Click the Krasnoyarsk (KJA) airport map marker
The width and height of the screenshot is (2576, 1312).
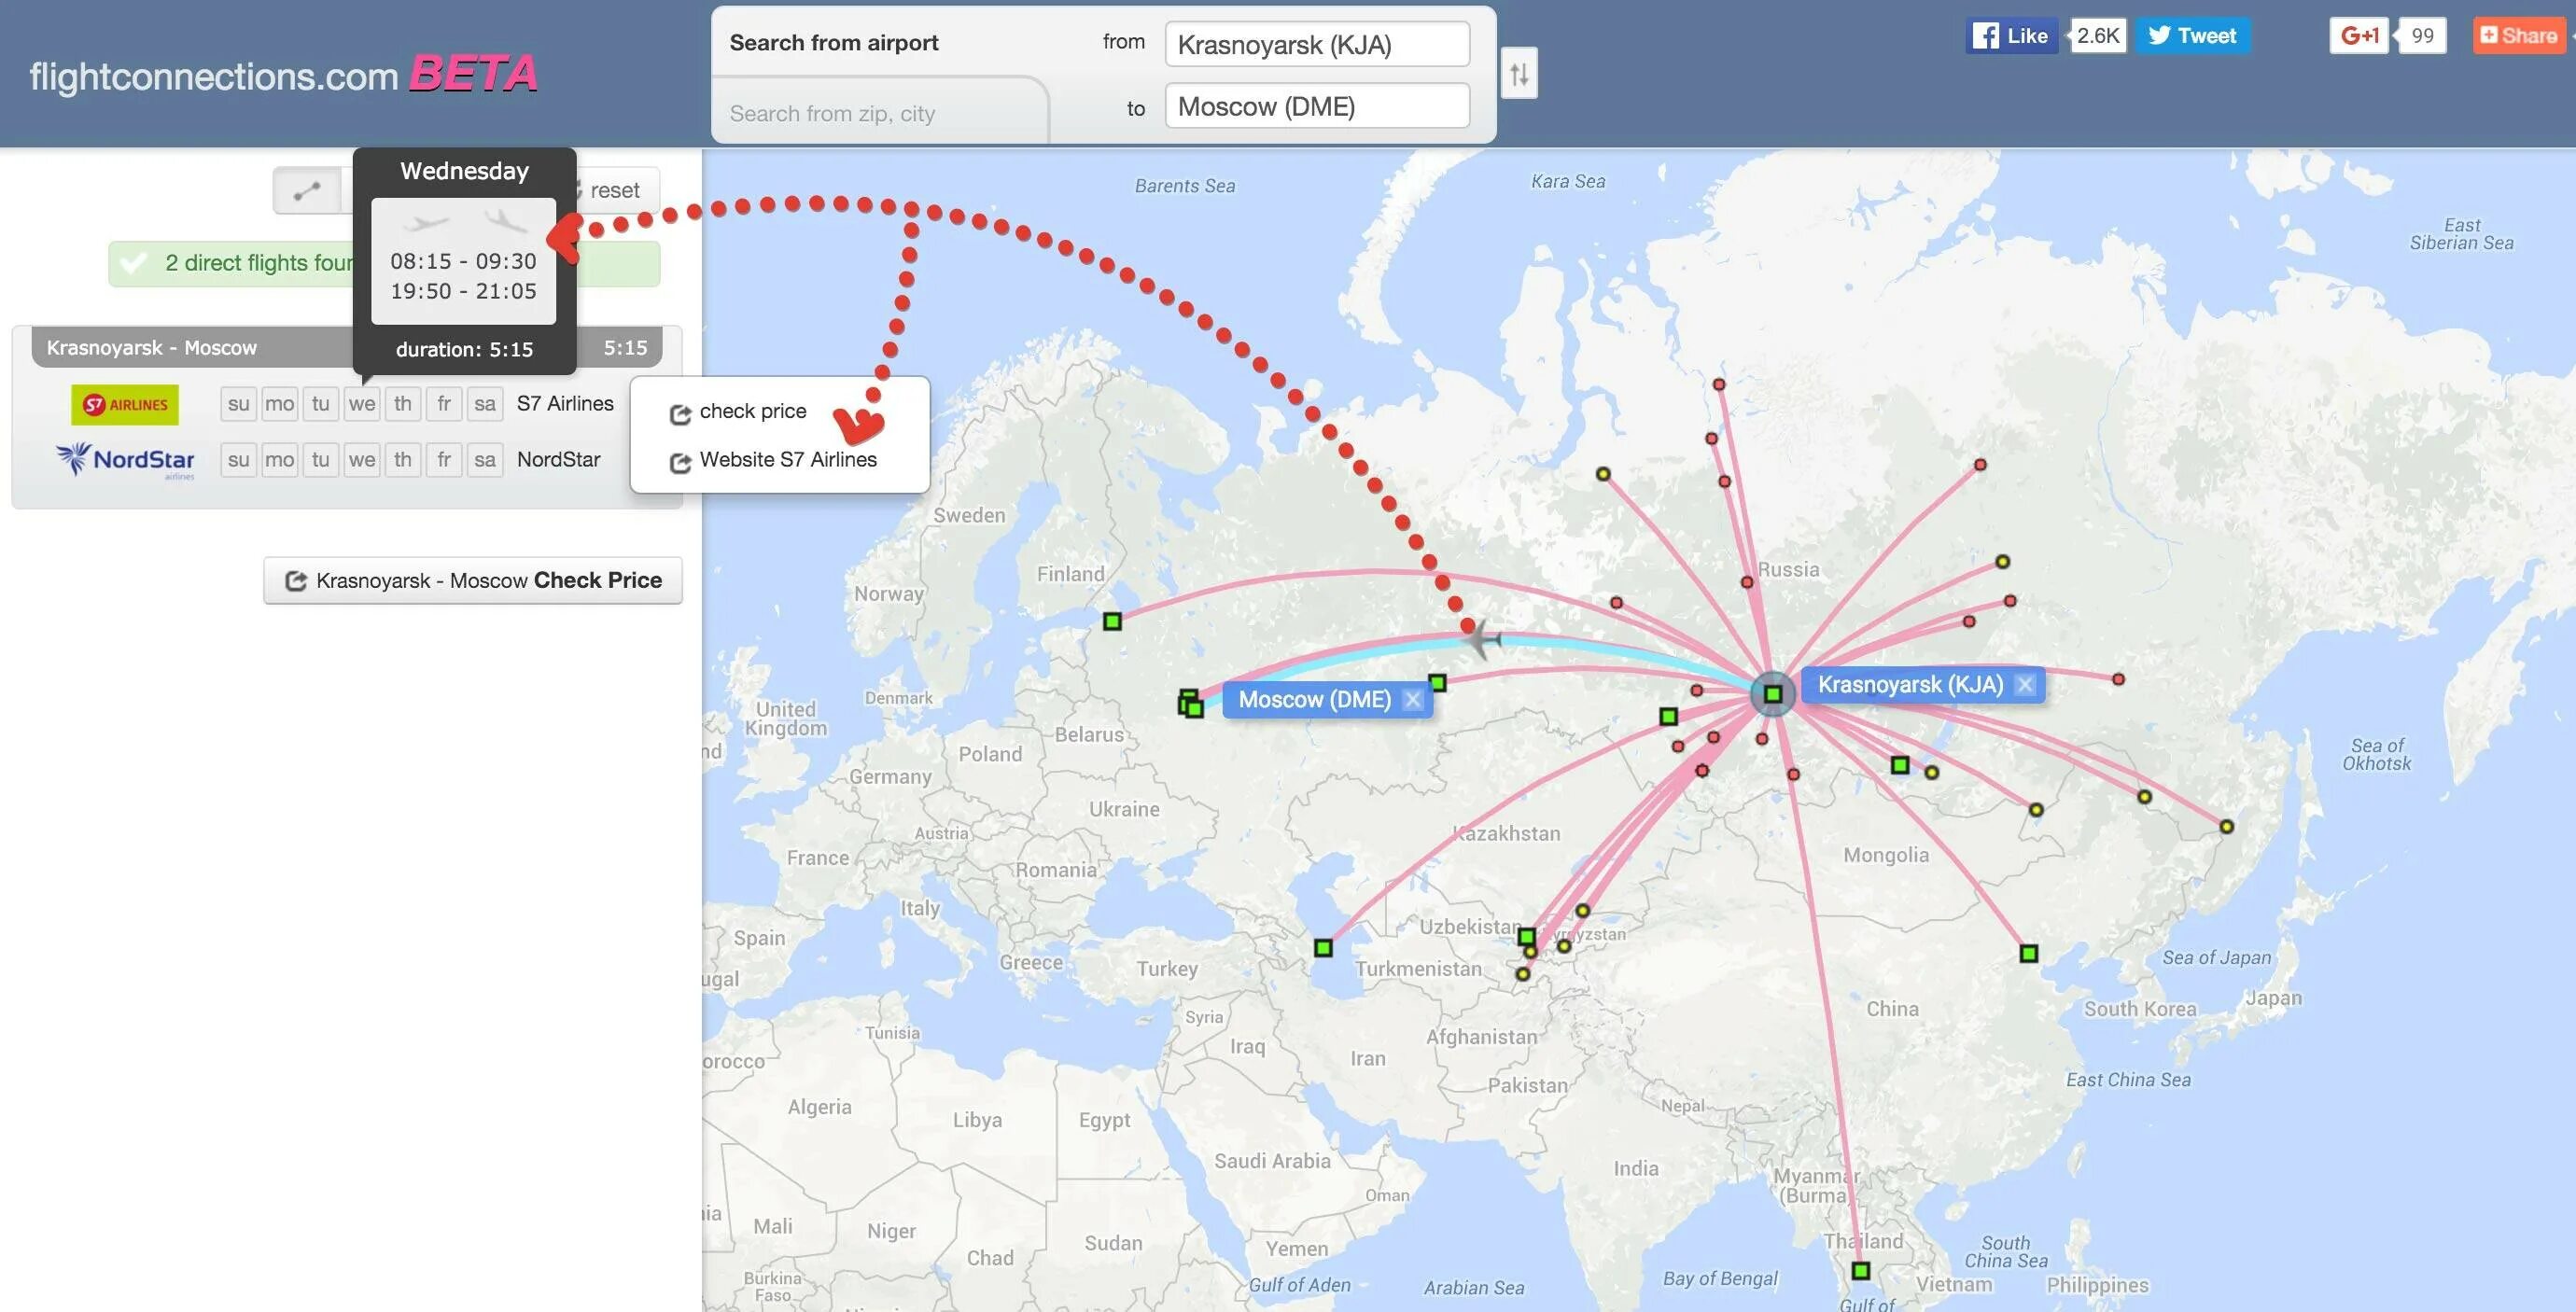click(1771, 690)
